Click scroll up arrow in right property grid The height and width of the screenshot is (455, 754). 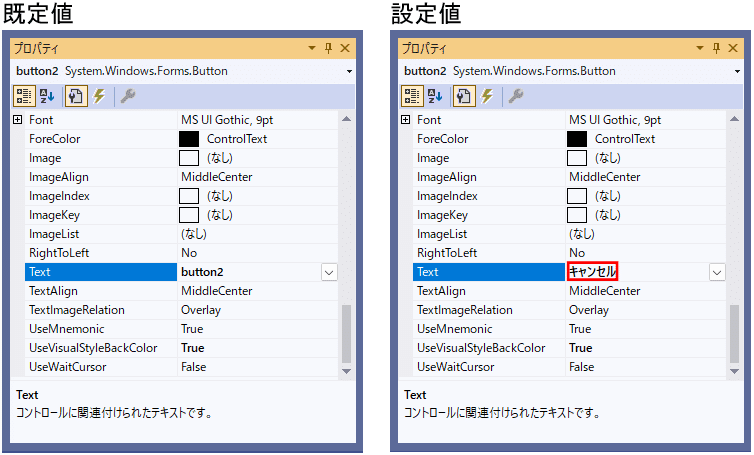[734, 119]
